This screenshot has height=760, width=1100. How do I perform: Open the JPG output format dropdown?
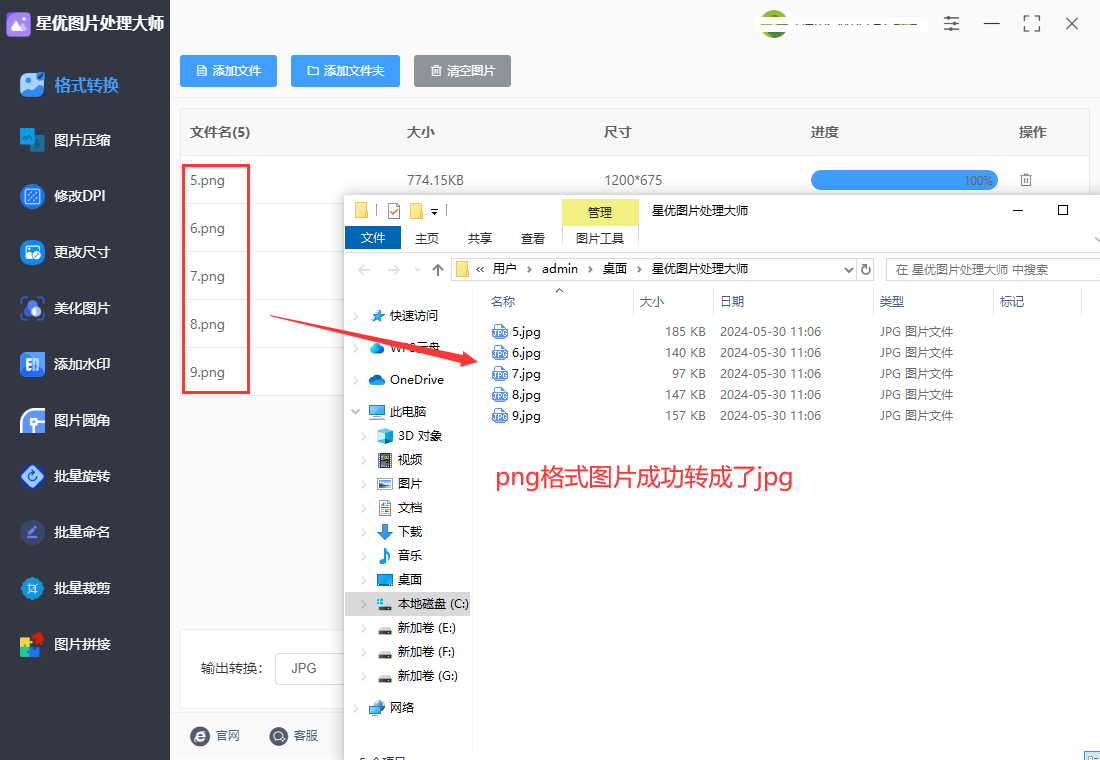coord(310,668)
